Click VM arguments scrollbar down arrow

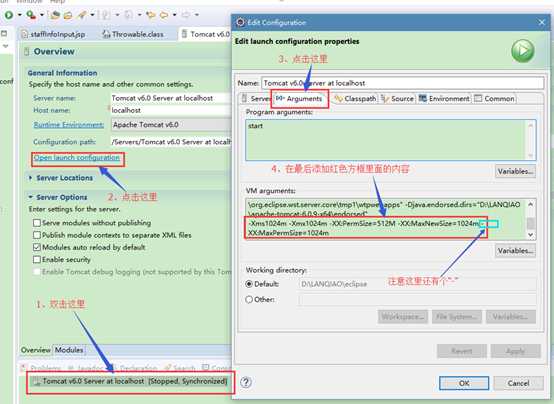tap(530, 235)
